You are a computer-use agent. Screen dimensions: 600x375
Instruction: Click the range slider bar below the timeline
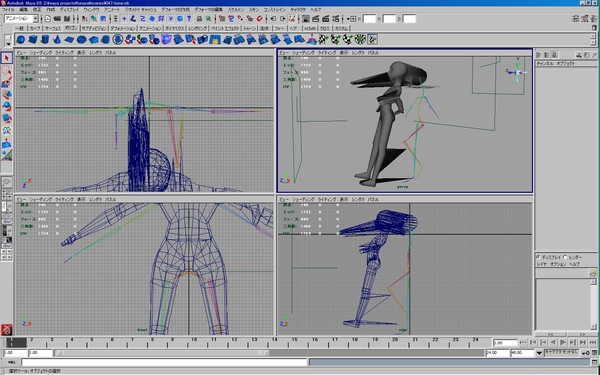coord(161,353)
